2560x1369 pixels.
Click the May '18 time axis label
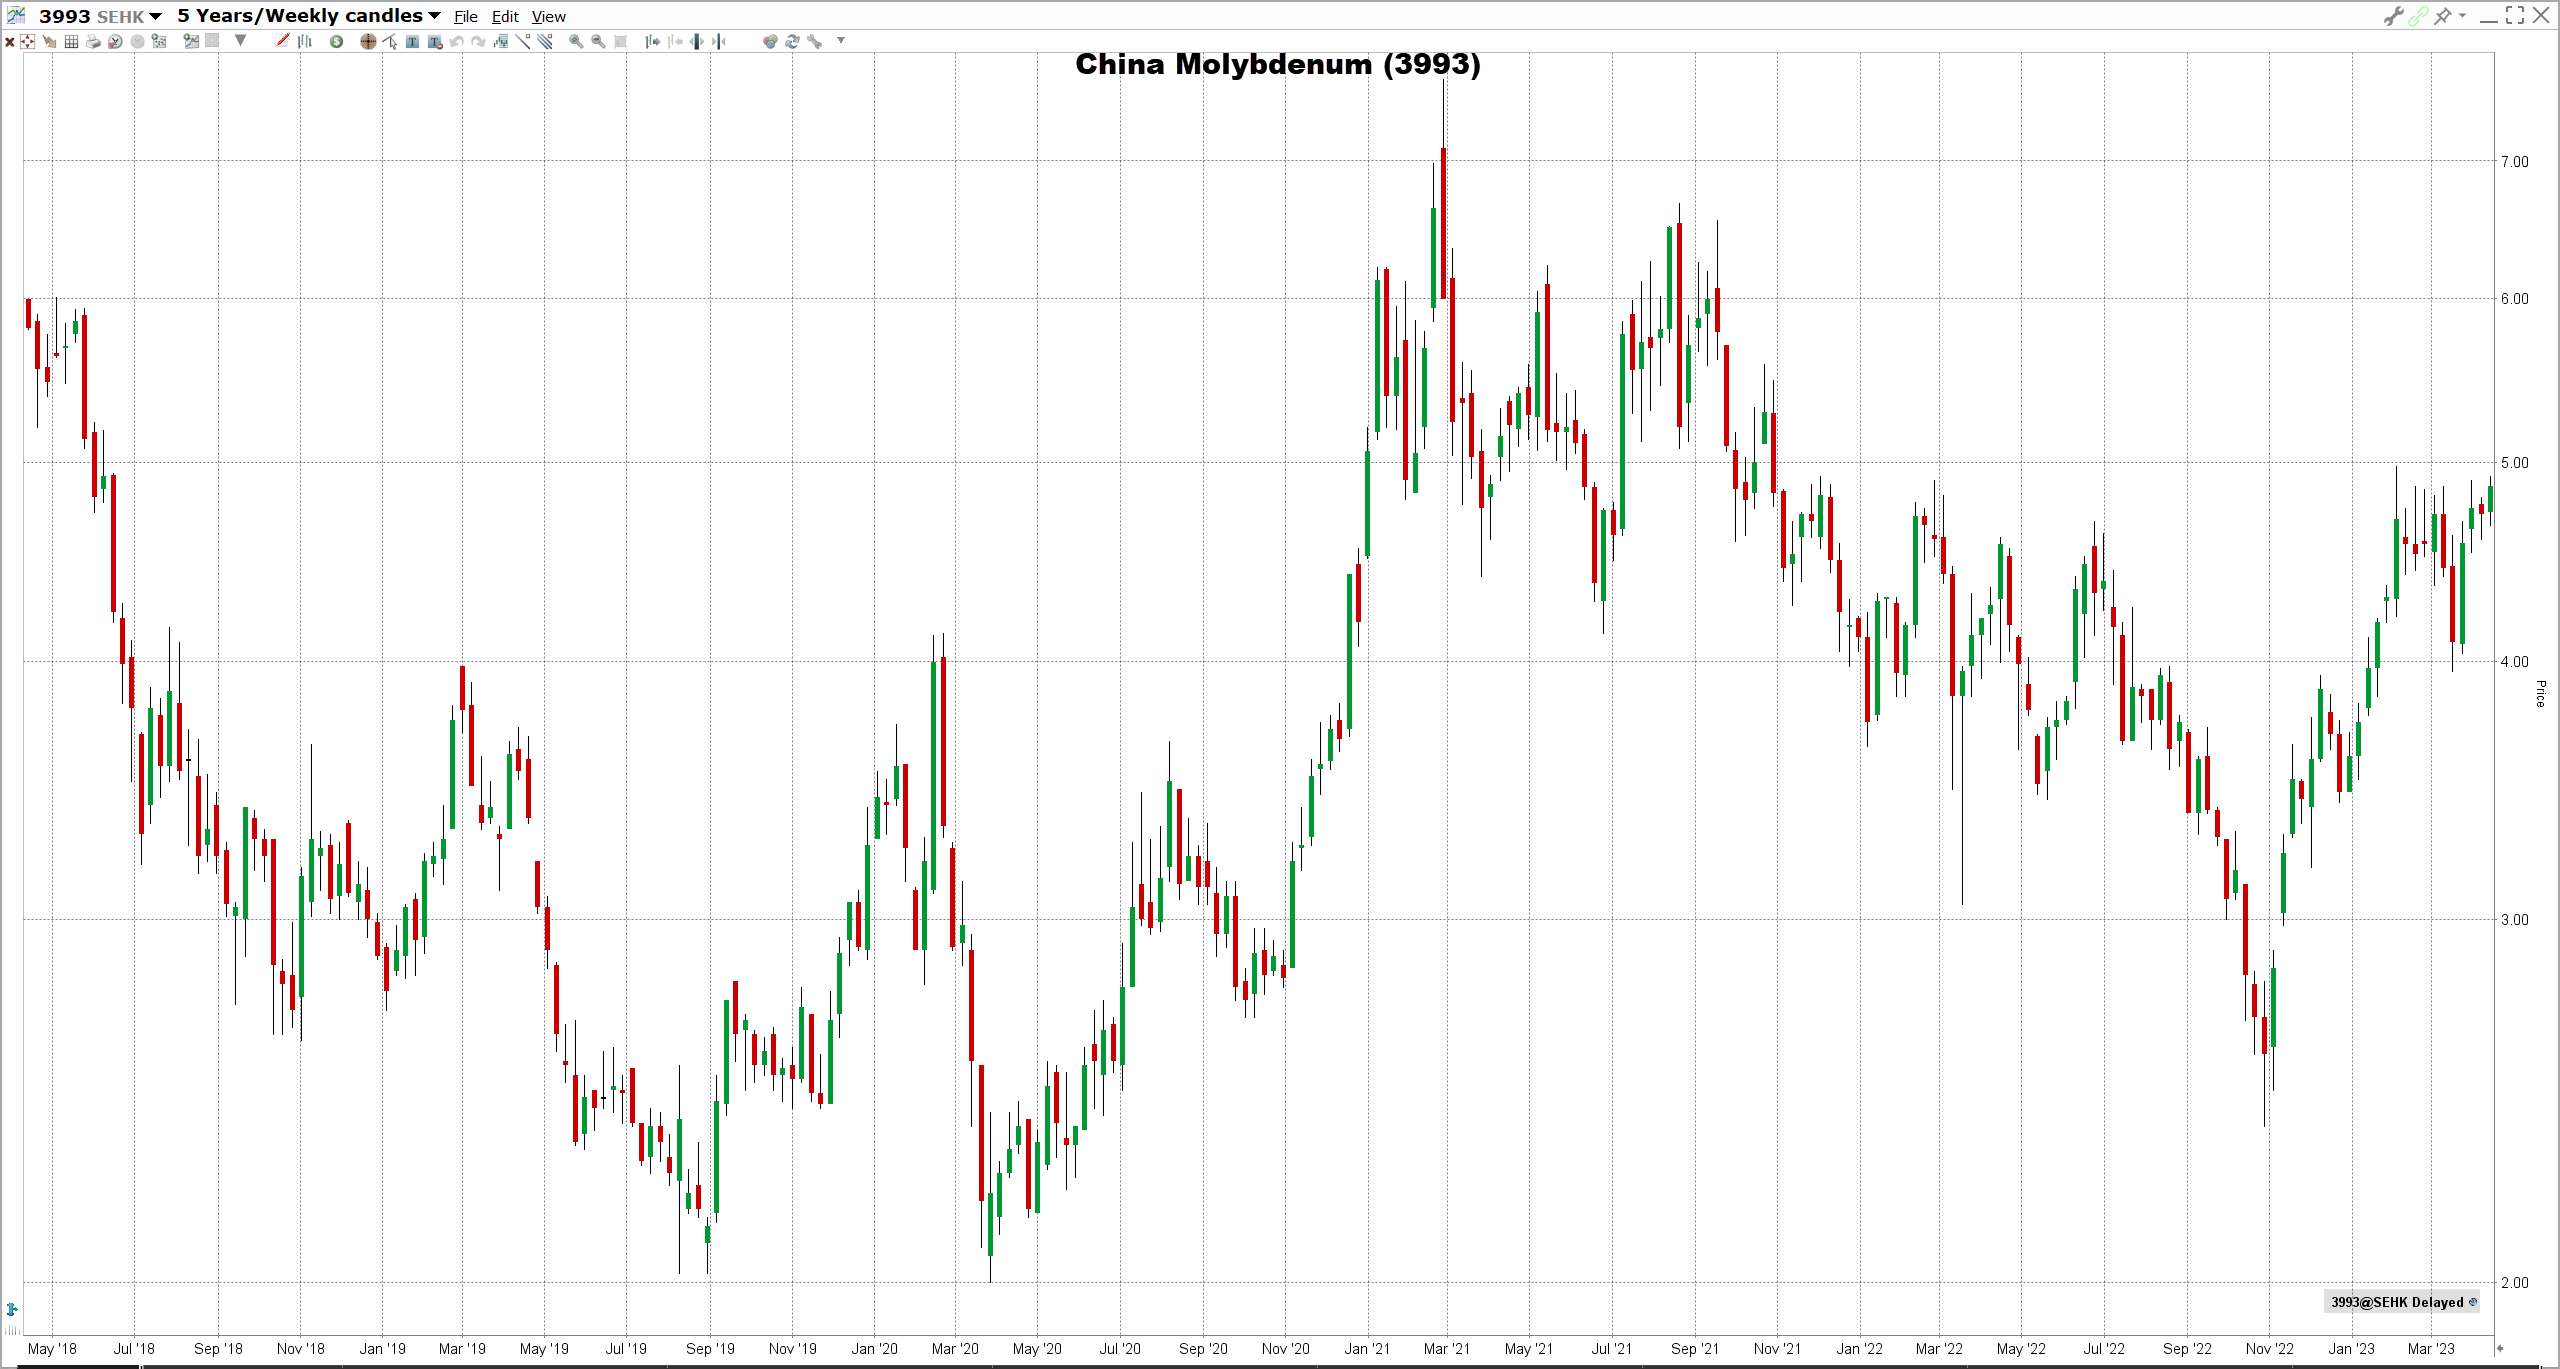point(52,1349)
